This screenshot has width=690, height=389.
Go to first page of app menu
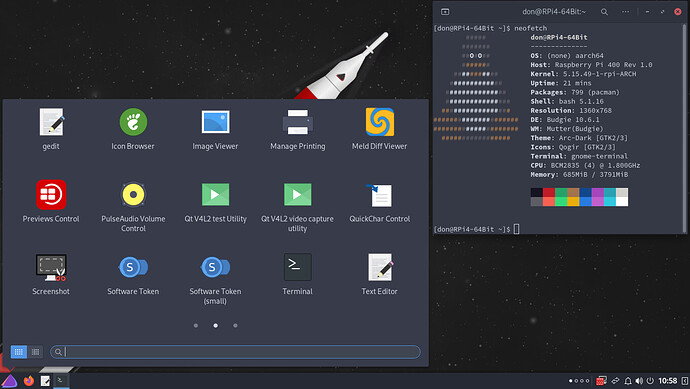[x=196, y=326]
